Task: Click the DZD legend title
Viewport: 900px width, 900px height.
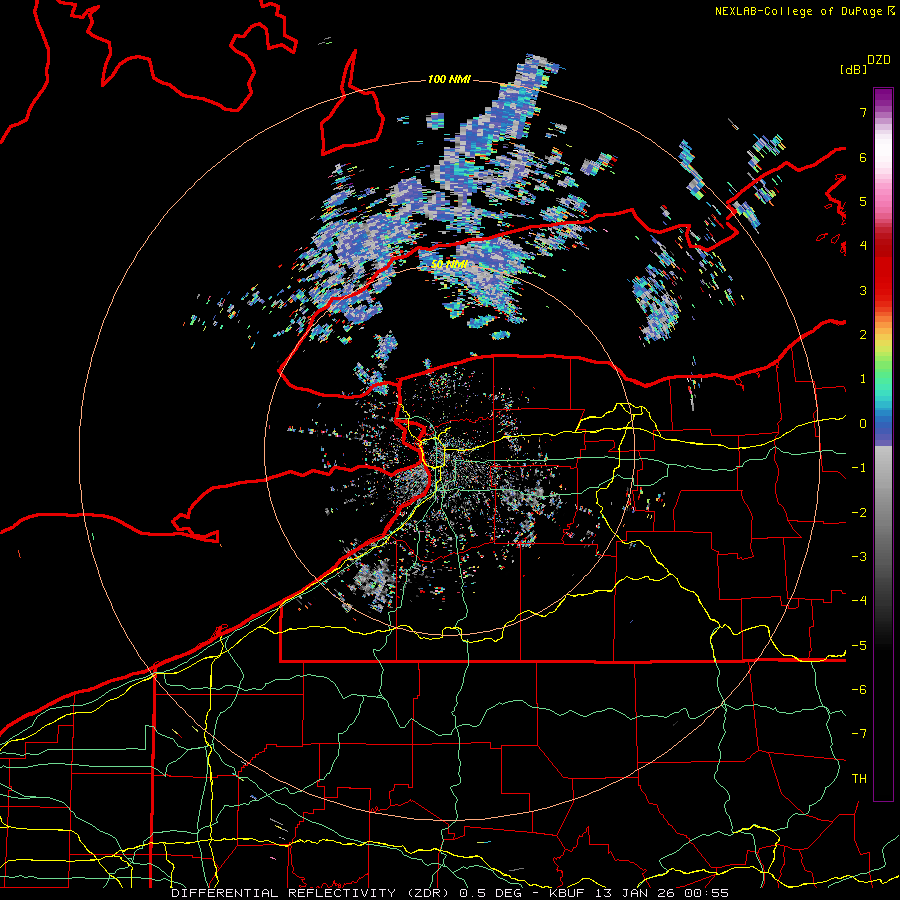Action: [879, 60]
